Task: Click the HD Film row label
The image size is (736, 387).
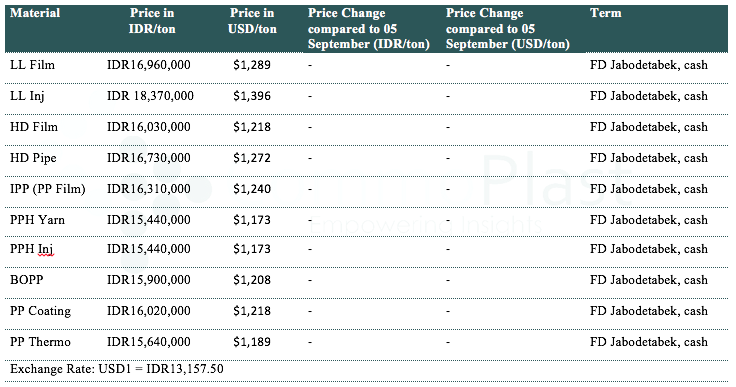Action: 34,127
